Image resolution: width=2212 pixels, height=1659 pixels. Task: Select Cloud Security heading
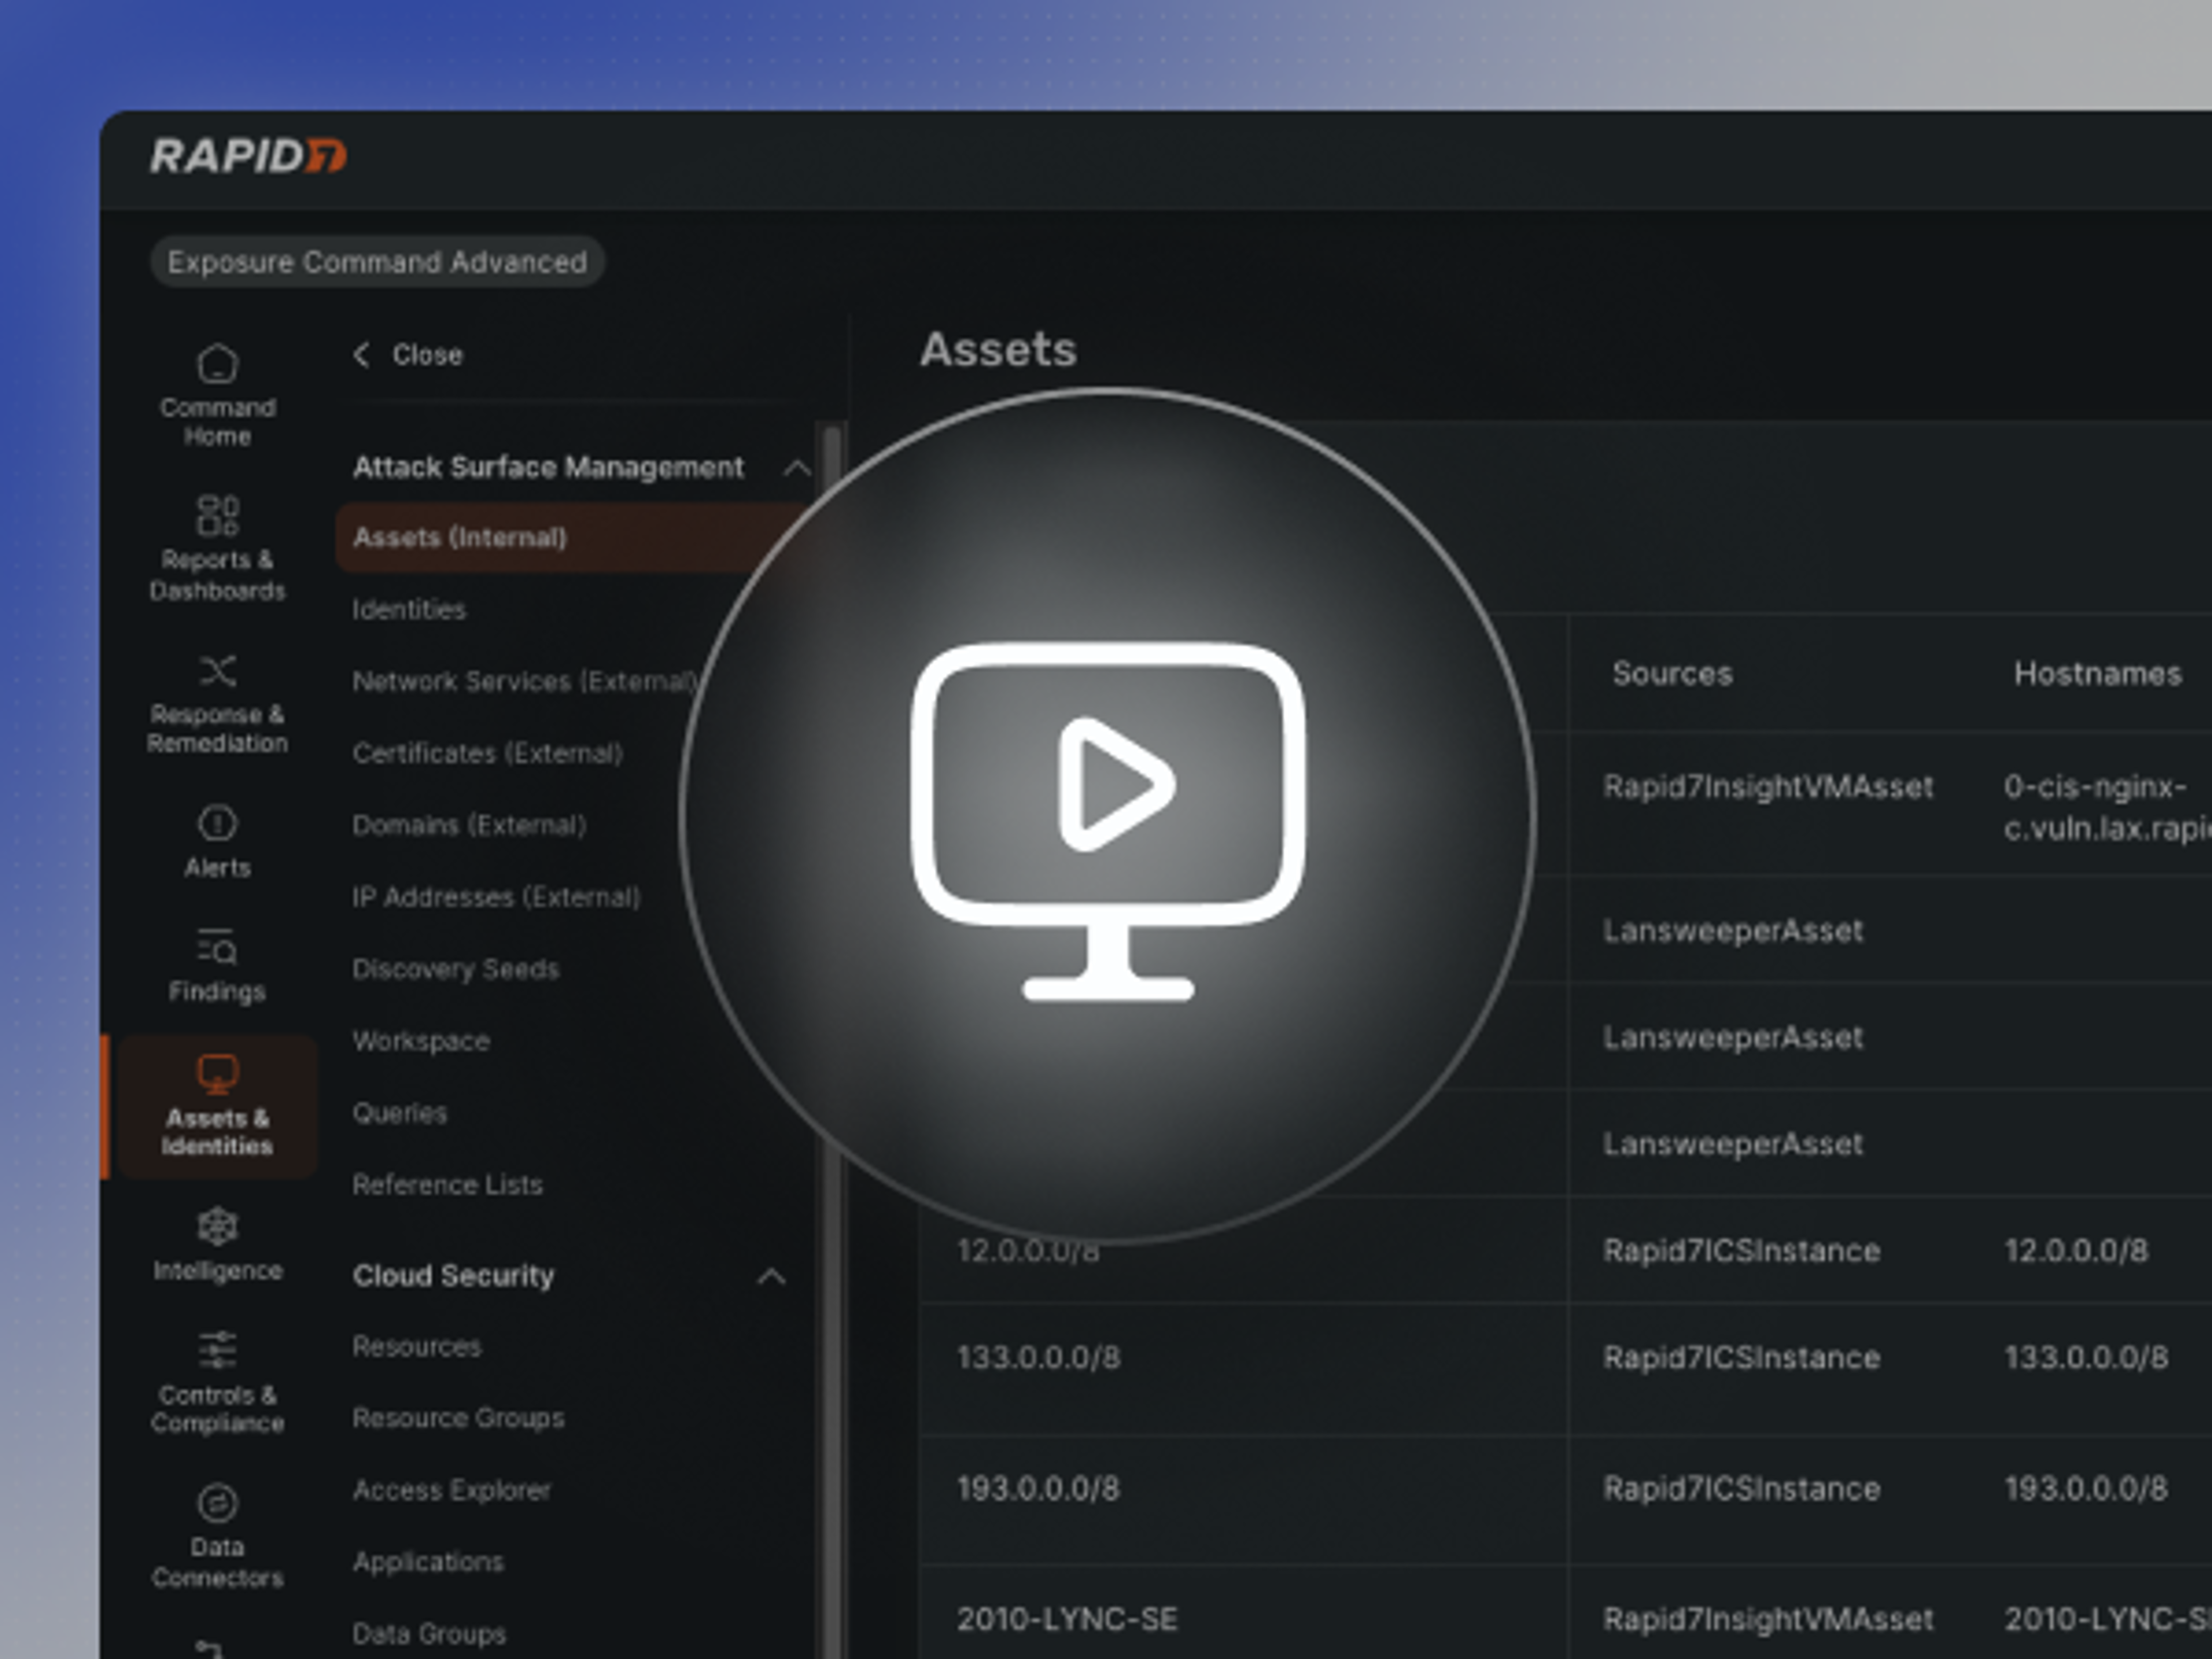pos(453,1275)
